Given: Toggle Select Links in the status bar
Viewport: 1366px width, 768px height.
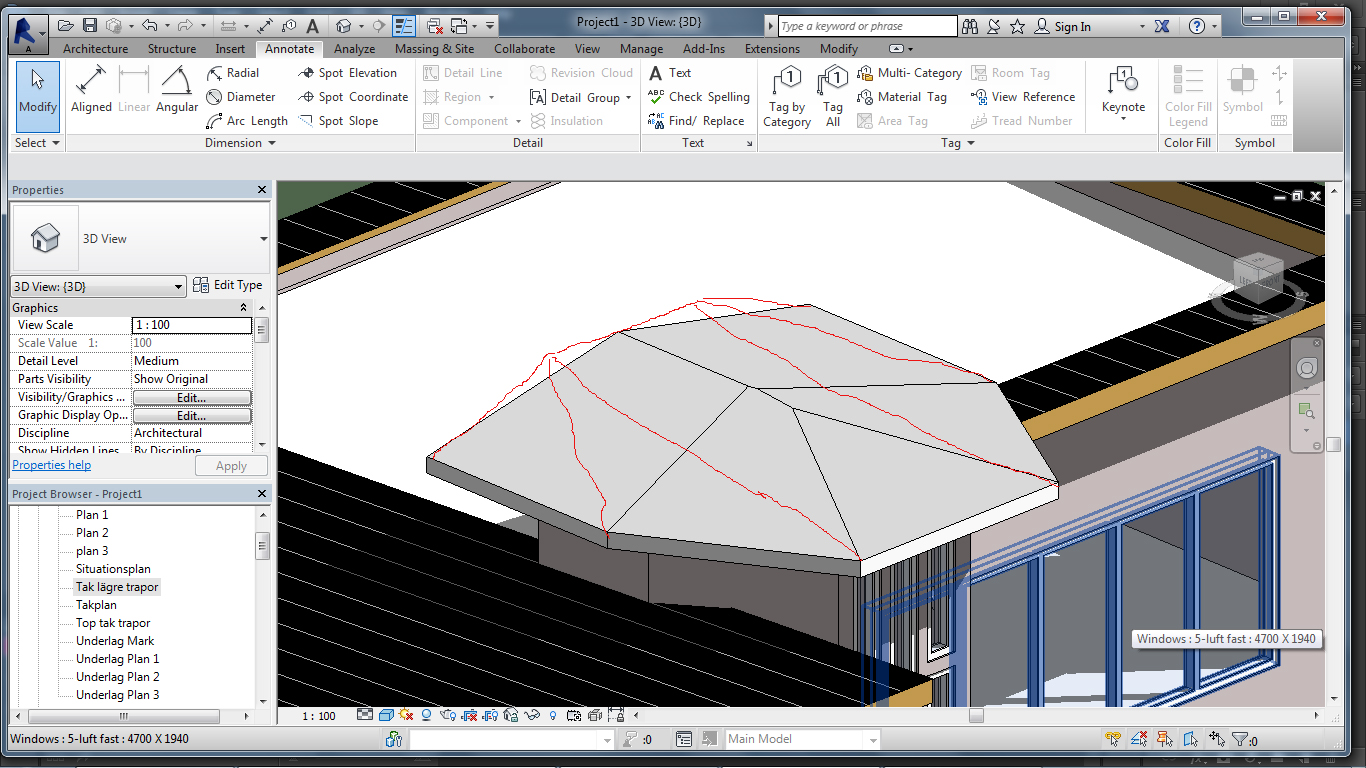Looking at the screenshot, I should pos(1113,740).
